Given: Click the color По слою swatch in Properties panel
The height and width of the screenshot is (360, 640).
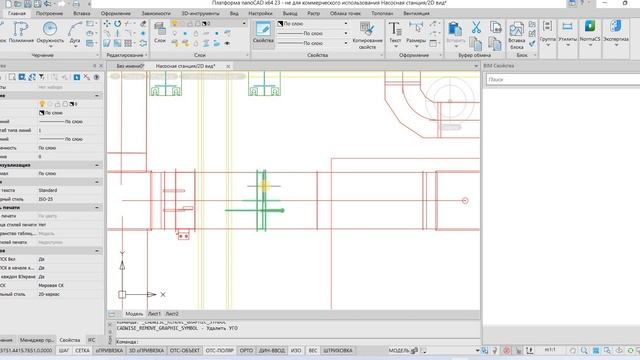Looking at the screenshot, I should point(41,113).
